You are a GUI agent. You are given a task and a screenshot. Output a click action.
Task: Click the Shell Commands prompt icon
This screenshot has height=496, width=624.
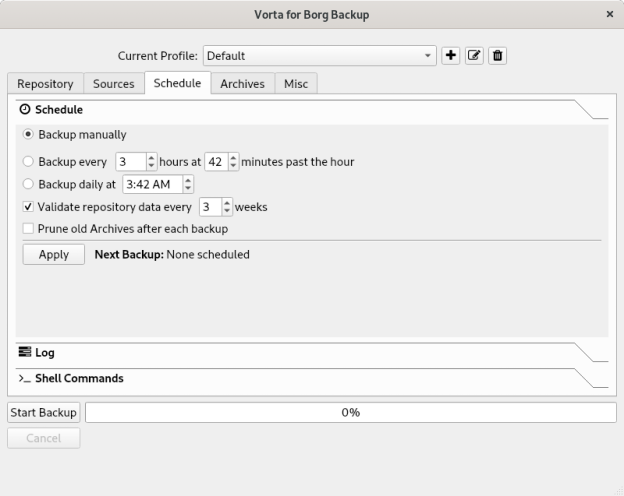click(25, 379)
